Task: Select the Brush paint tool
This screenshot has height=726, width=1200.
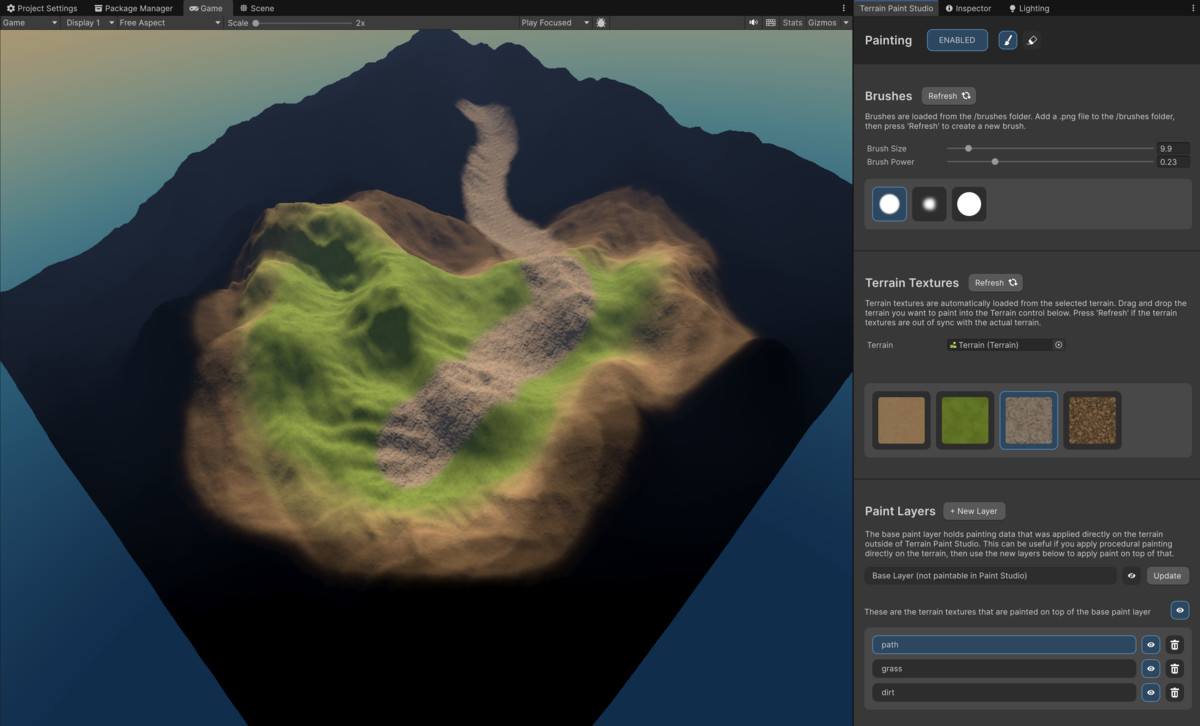Action: (x=1007, y=40)
